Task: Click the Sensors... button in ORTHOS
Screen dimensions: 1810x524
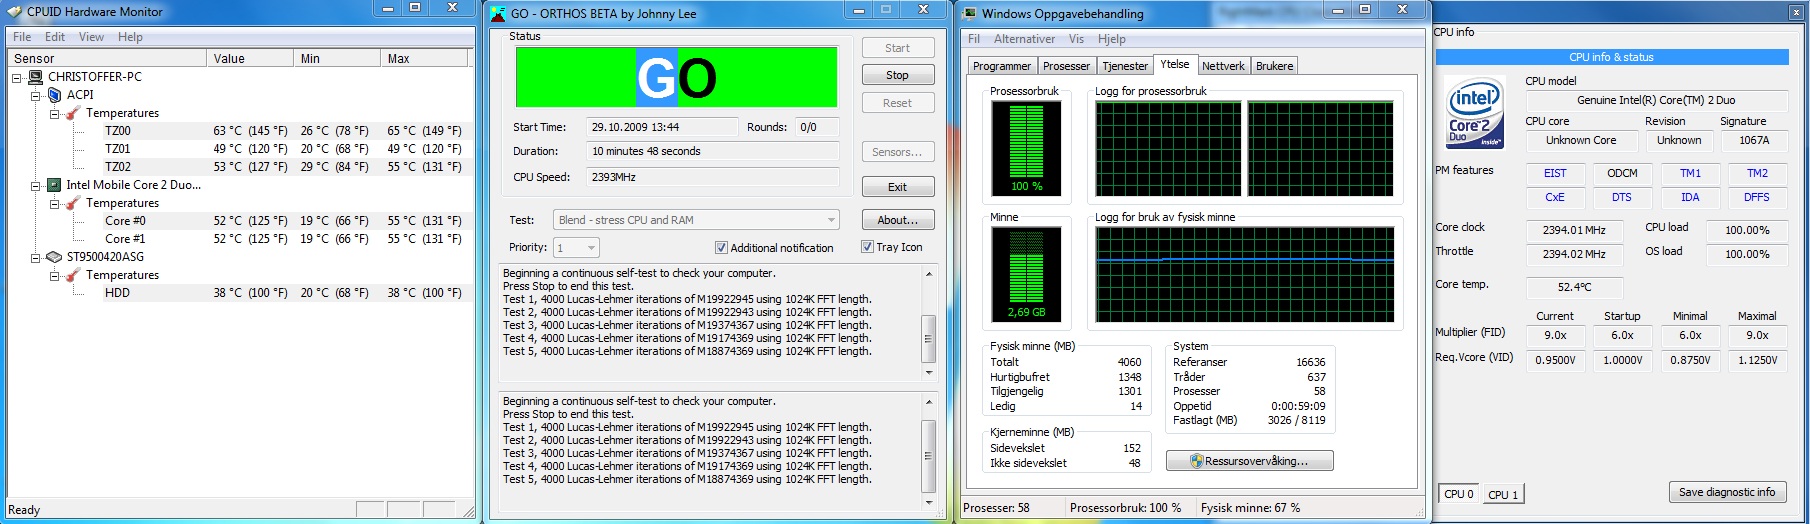Action: tap(897, 152)
